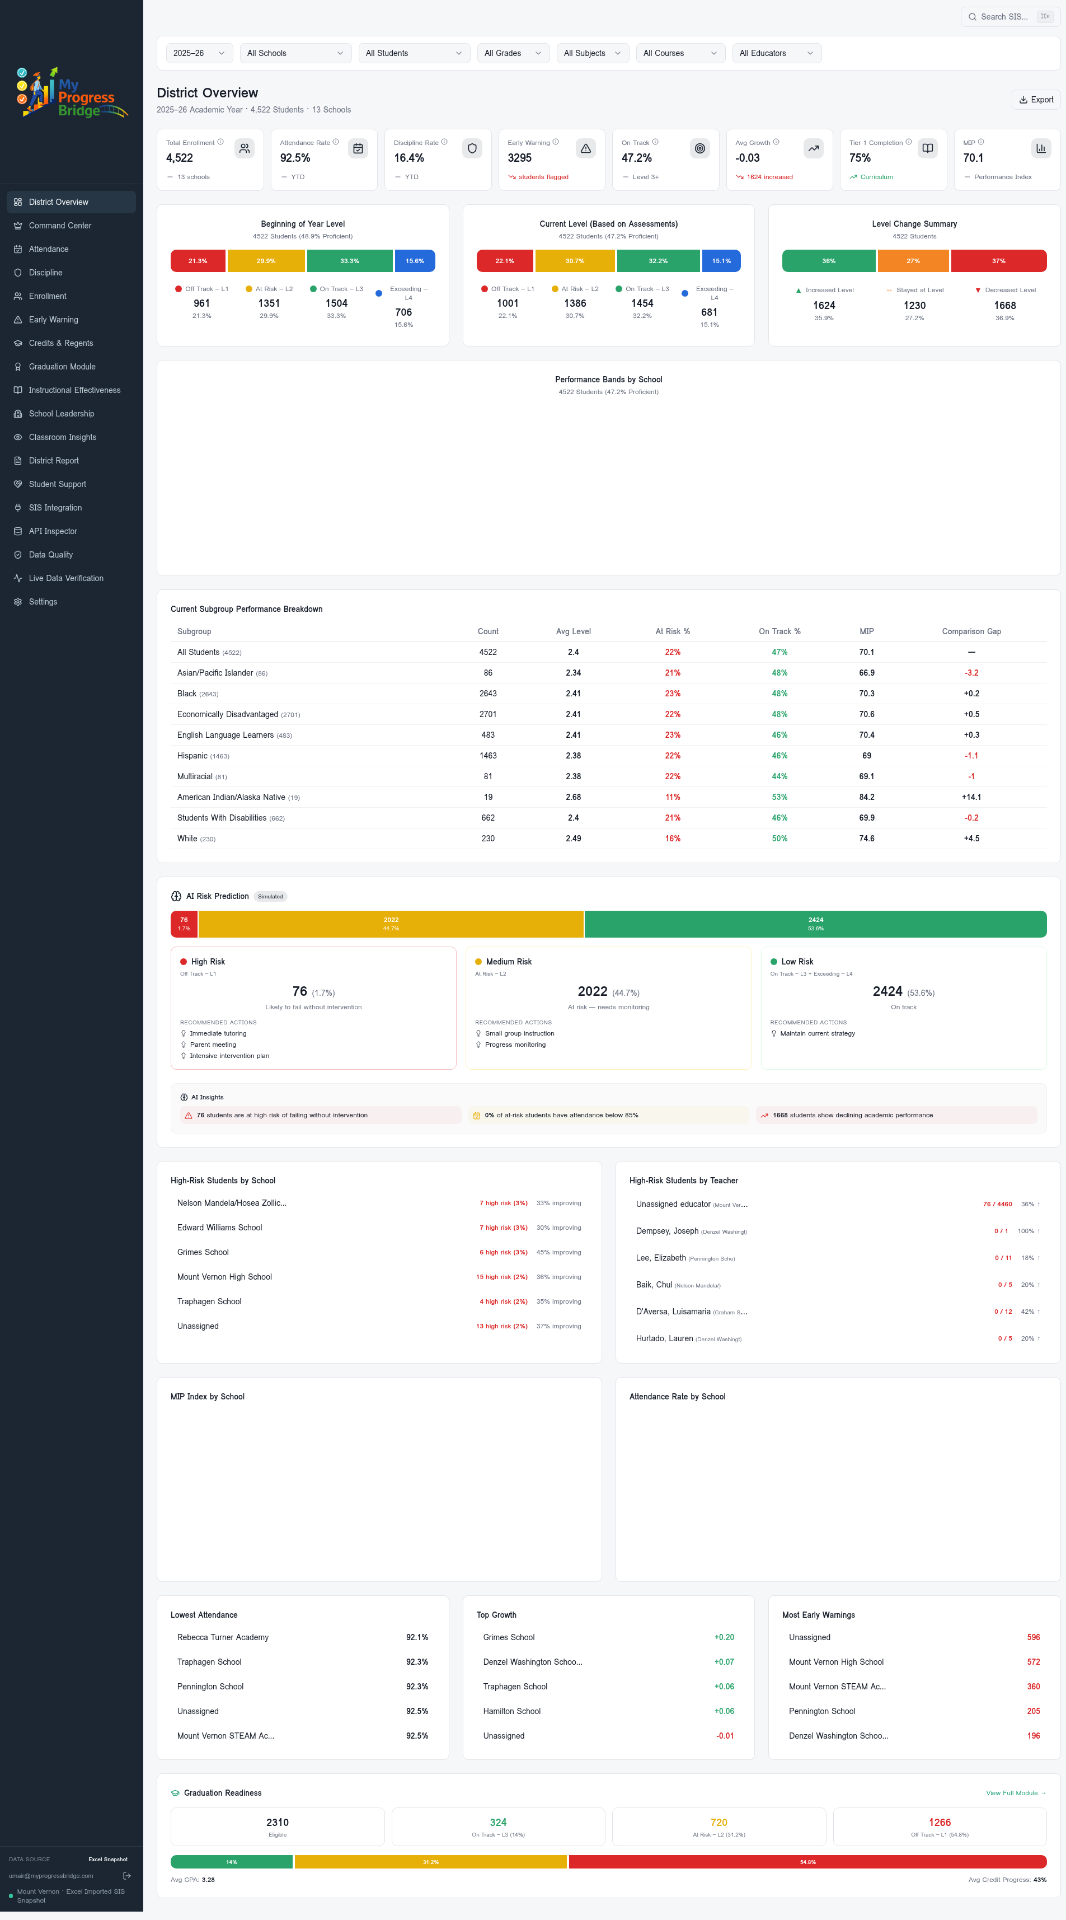1066x1920 pixels.
Task: Click the View Full Module link
Action: (x=1016, y=1793)
